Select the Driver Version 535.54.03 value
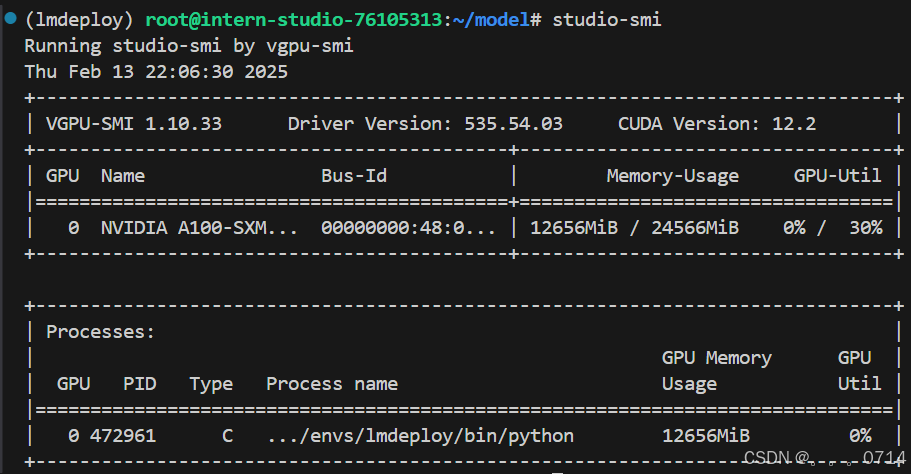The image size is (911, 474). (425, 124)
